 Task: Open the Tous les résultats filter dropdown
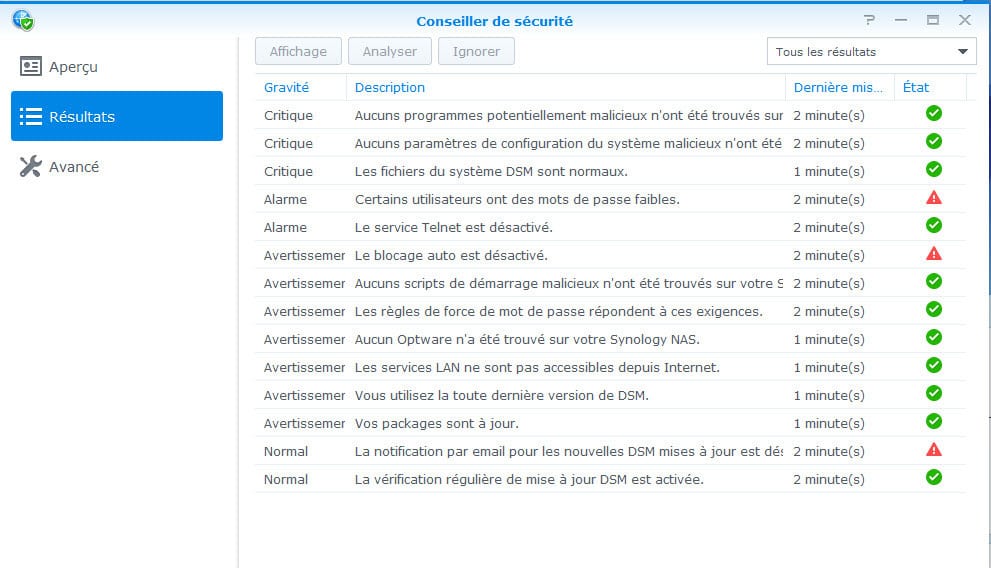point(872,52)
